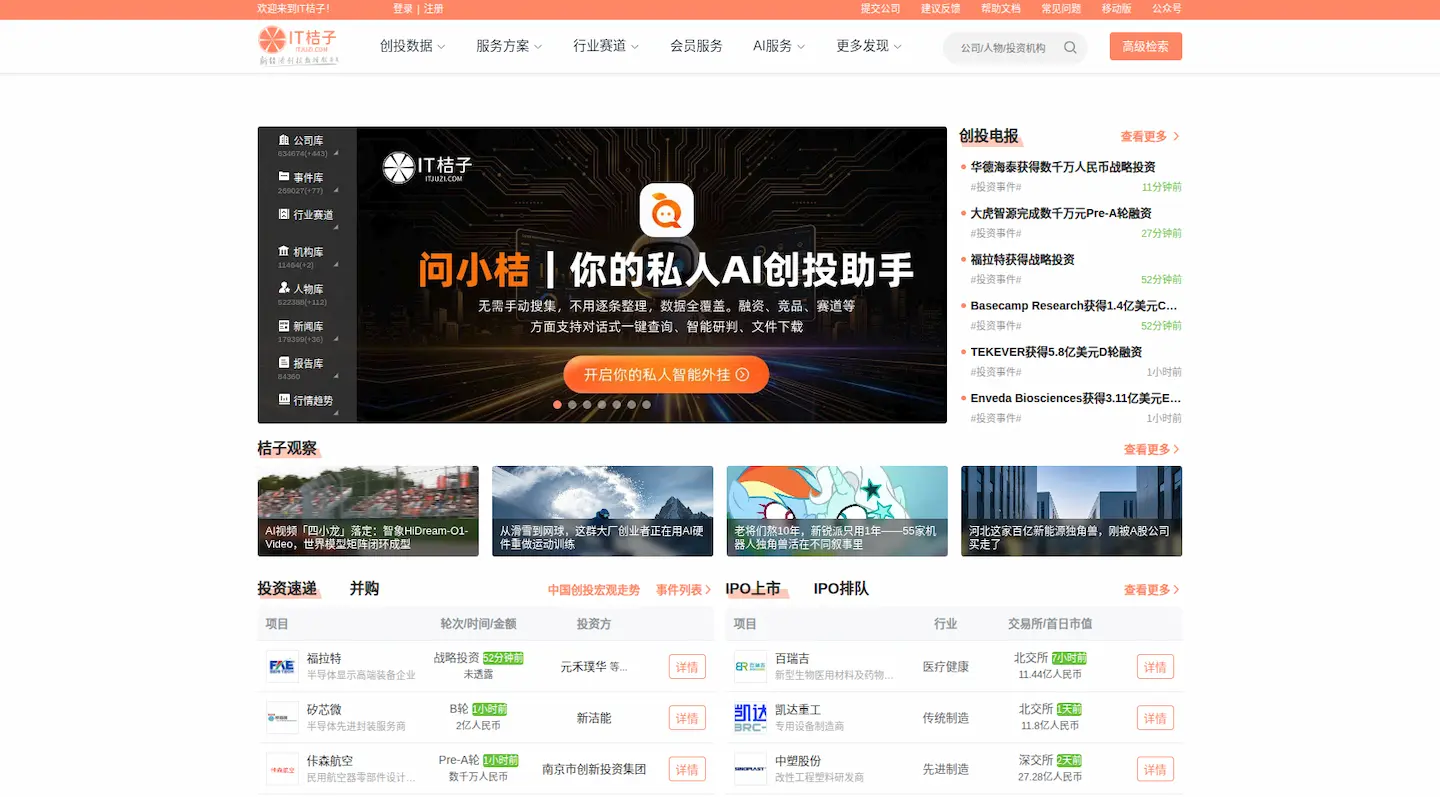Switch to IPO上市 tab
Screen dimensions: 1440x797
pos(753,589)
